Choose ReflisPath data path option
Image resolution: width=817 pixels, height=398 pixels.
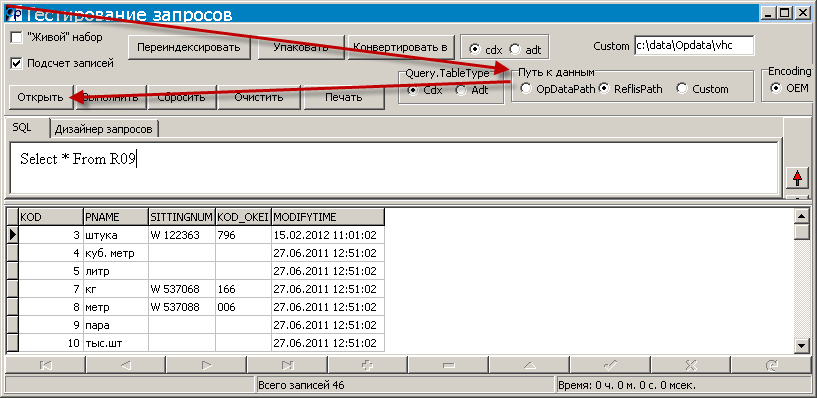click(x=604, y=89)
